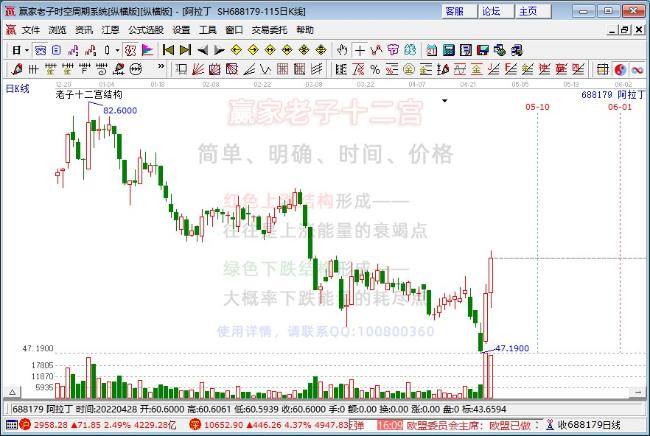Toggle the red patterned 纹 icon button
650x436 pixels.
(130, 50)
